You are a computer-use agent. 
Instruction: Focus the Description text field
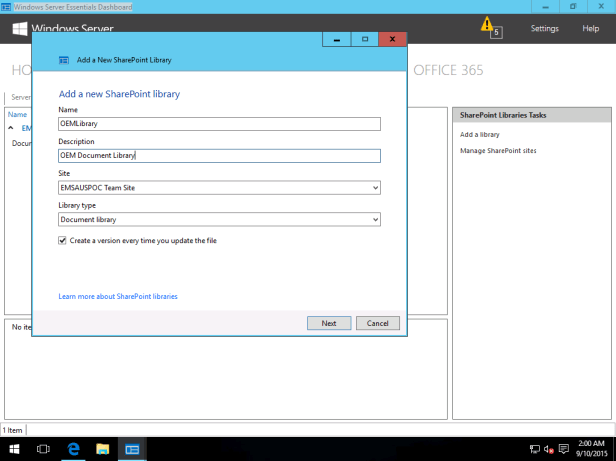(220, 155)
